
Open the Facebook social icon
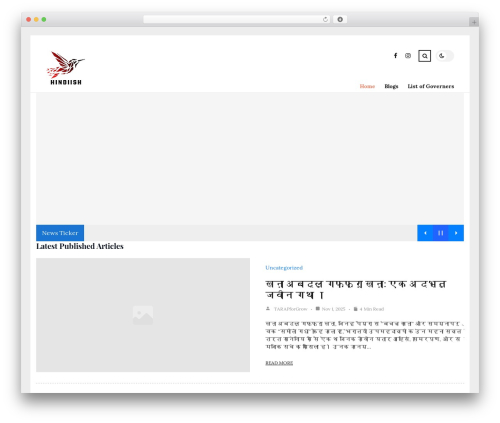(x=395, y=56)
